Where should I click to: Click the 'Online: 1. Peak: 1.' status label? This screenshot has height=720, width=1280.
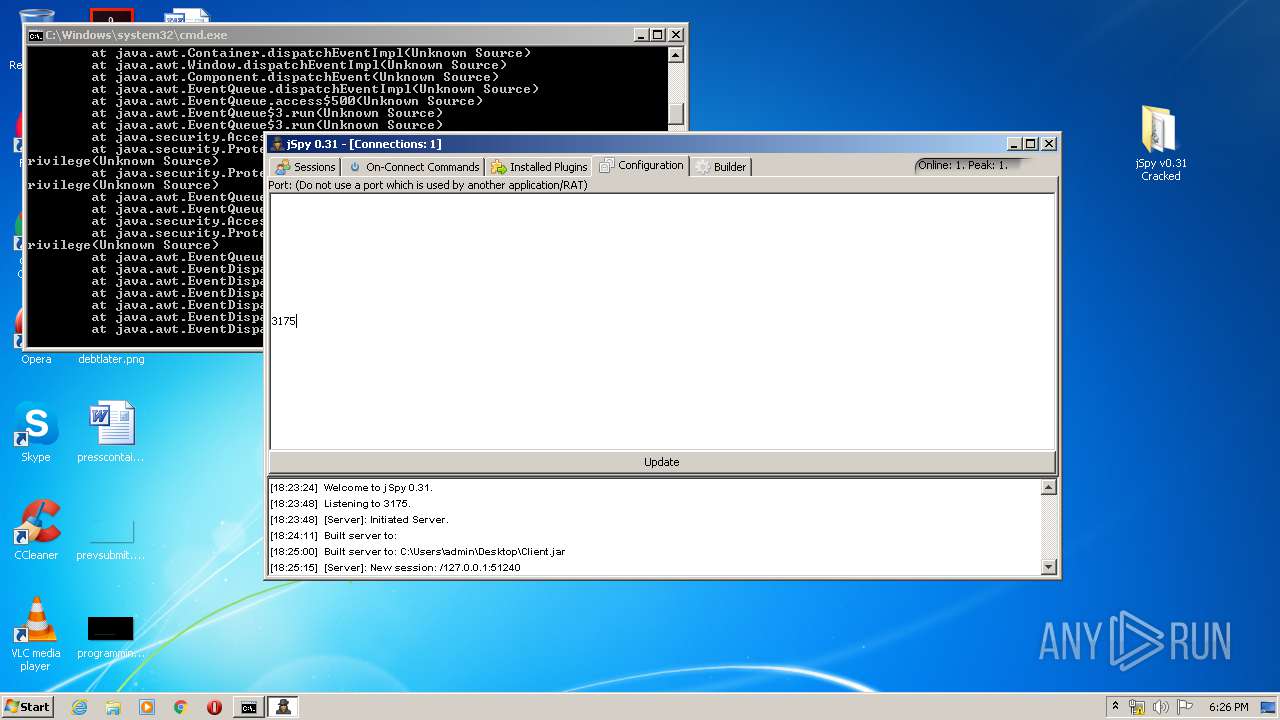(x=962, y=165)
